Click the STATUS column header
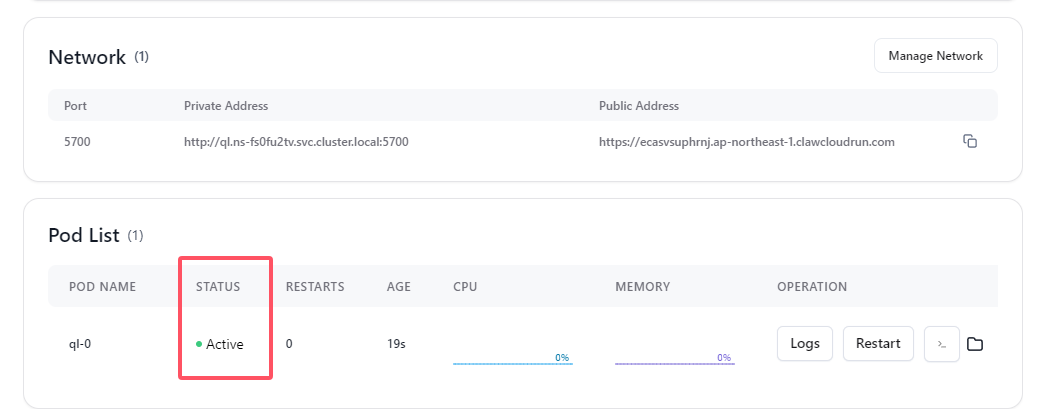The width and height of the screenshot is (1060, 414). tap(218, 287)
